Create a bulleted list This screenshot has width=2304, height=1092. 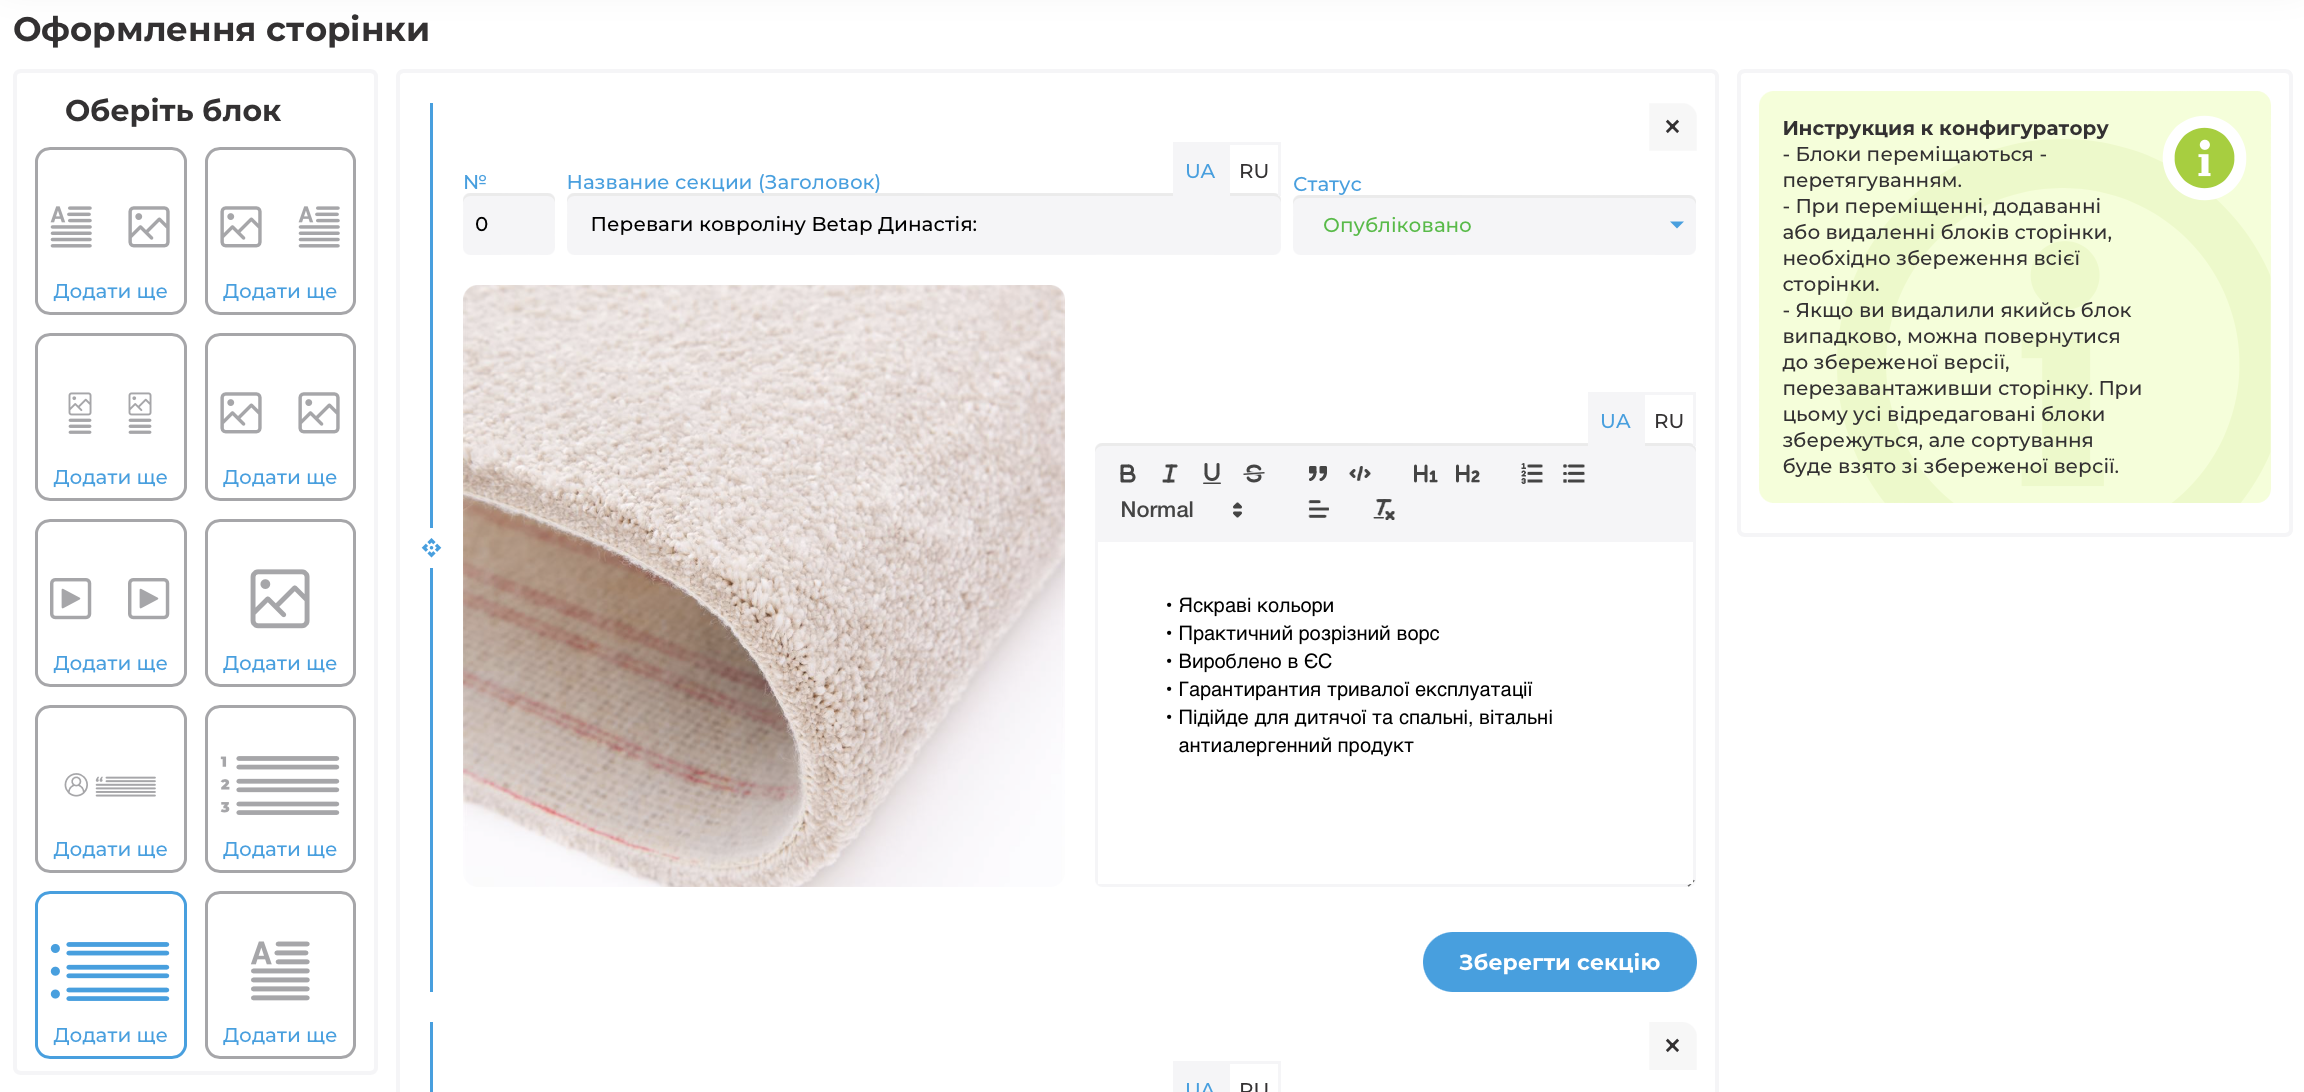click(x=1573, y=473)
